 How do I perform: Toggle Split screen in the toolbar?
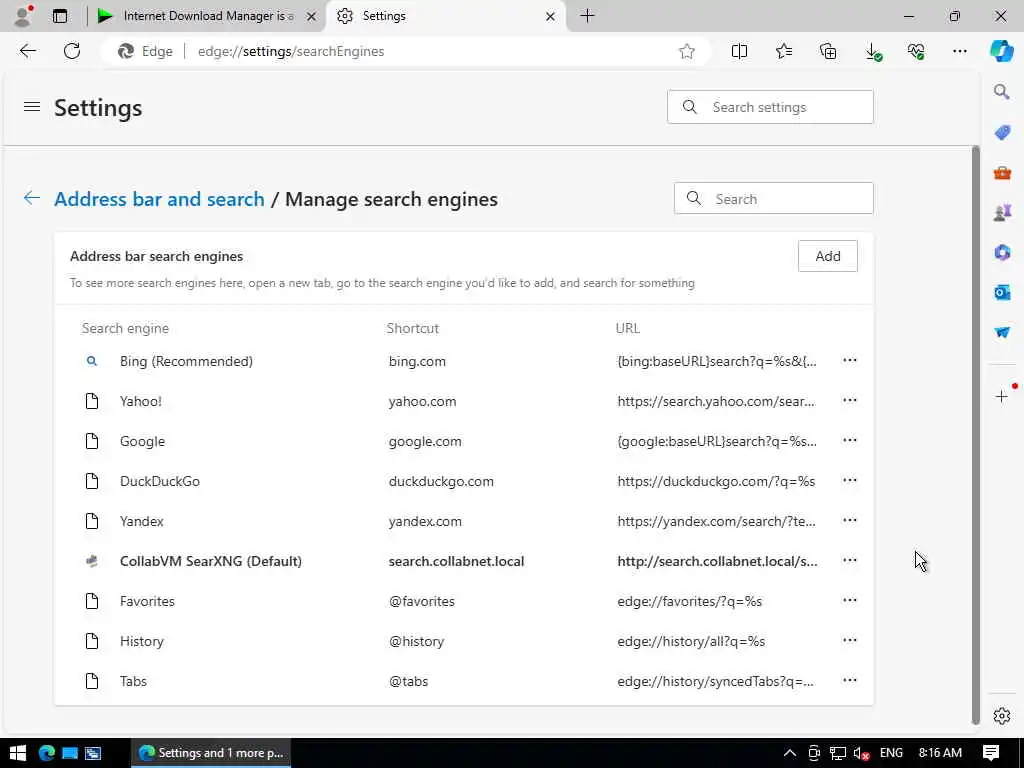(740, 51)
